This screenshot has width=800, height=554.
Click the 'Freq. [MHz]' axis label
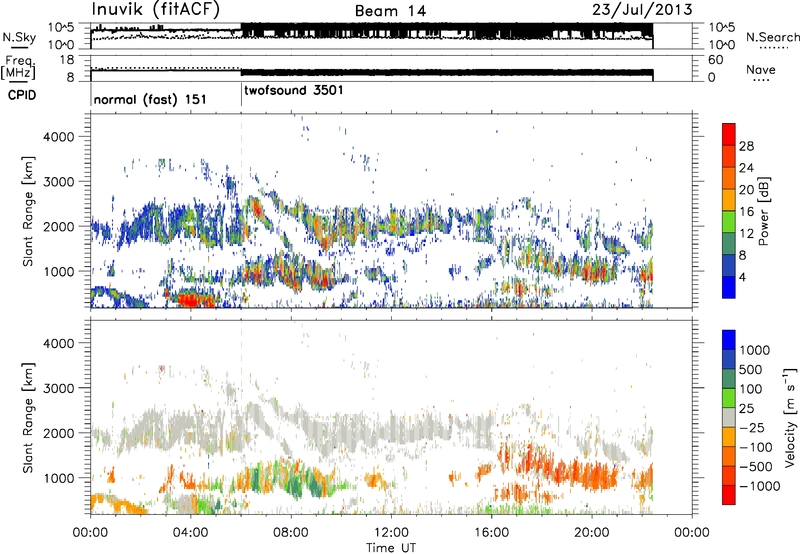pyautogui.click(x=18, y=67)
